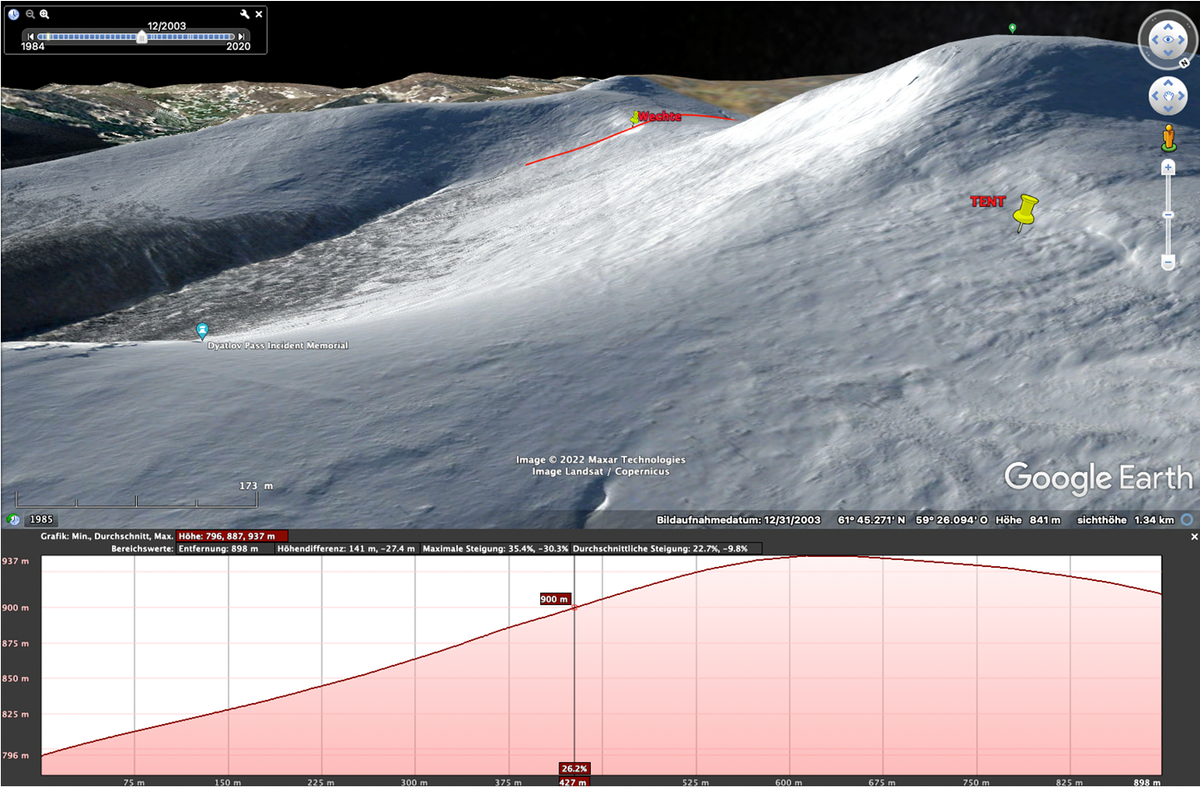The image size is (1200, 788).
Task: Select the yellow TENT placemark pin
Action: (x=1024, y=211)
